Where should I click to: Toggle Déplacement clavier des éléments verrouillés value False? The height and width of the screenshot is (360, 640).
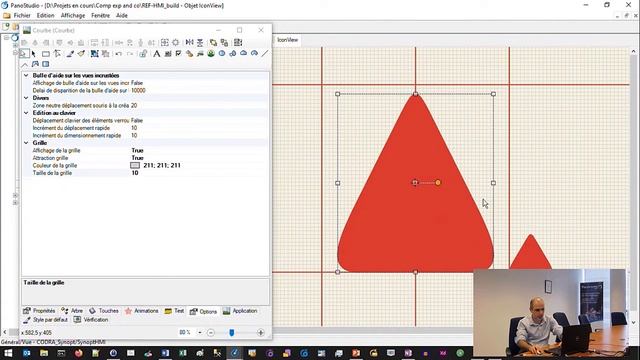click(x=137, y=120)
